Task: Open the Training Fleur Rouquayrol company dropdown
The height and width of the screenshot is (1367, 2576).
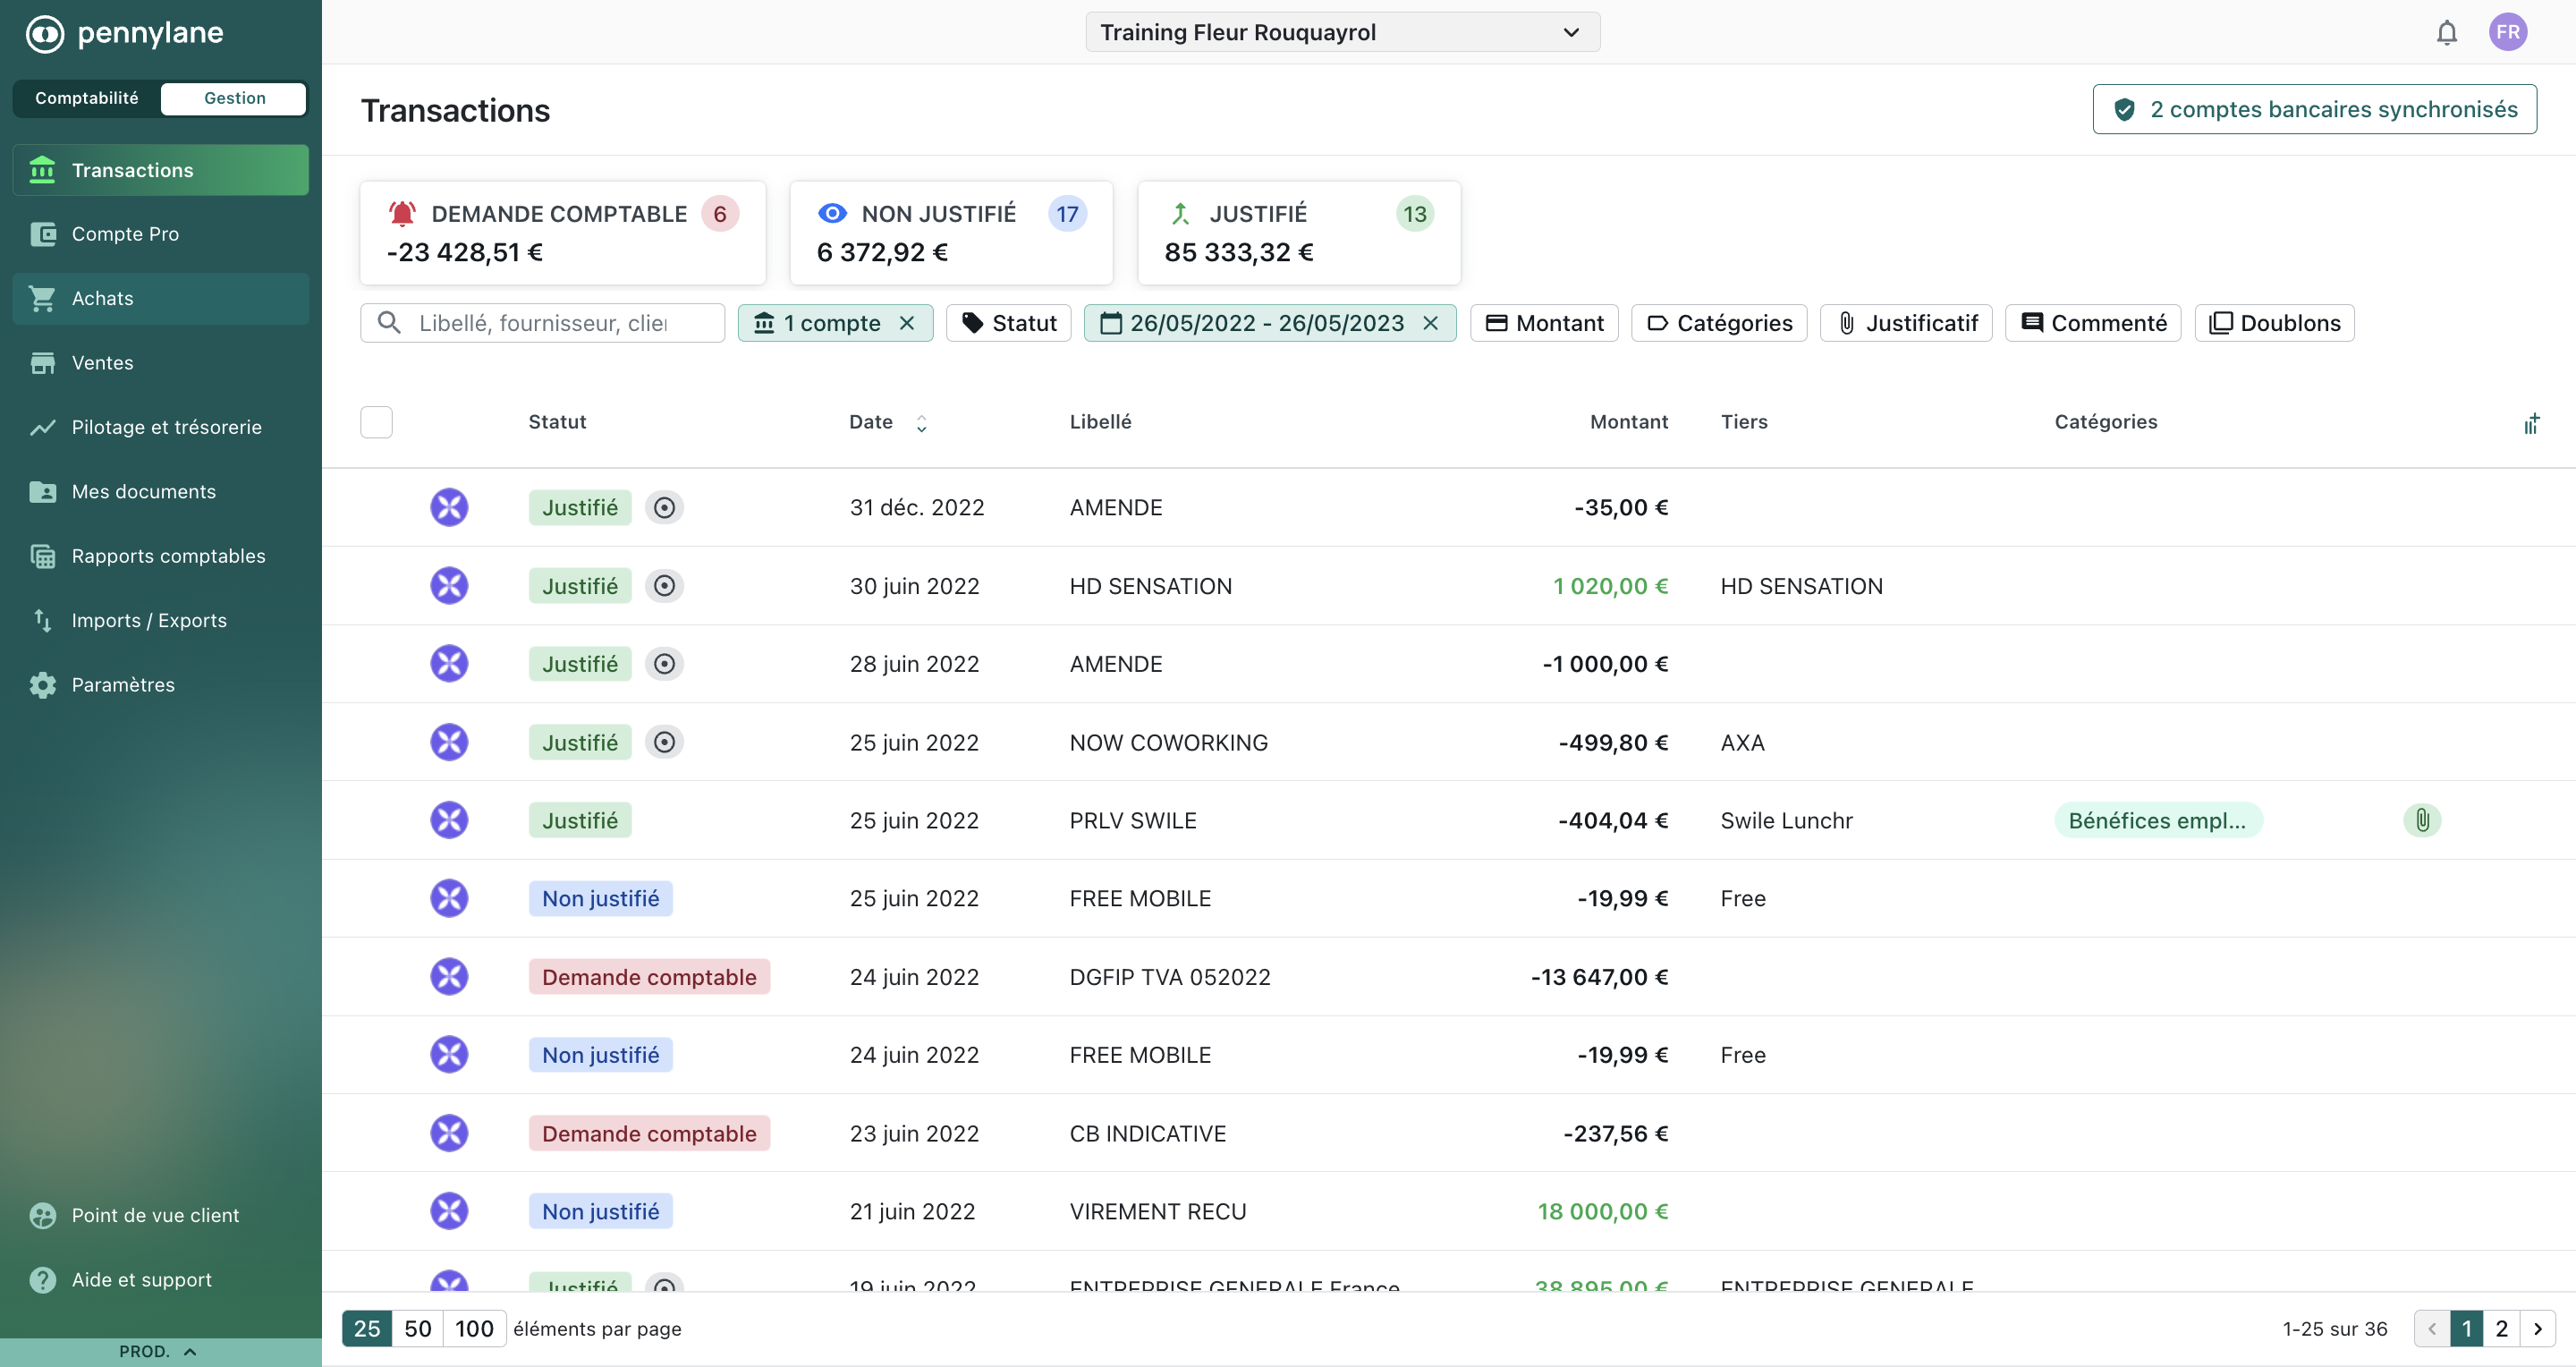Action: [x=1342, y=32]
